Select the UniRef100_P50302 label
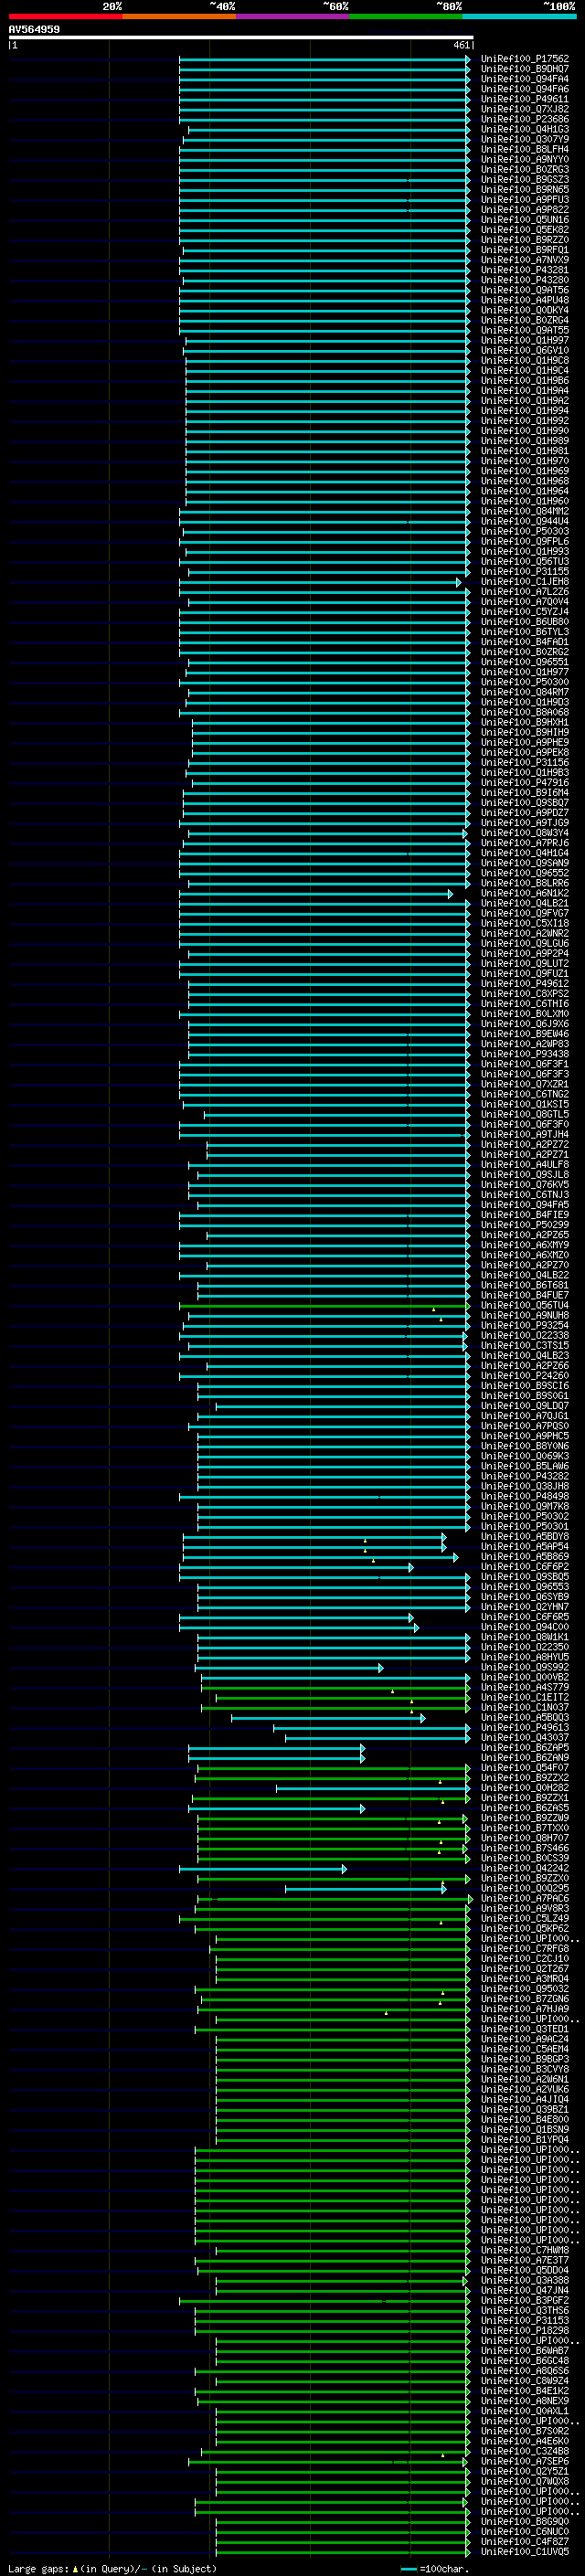This screenshot has width=585, height=2576. pyautogui.click(x=524, y=1517)
